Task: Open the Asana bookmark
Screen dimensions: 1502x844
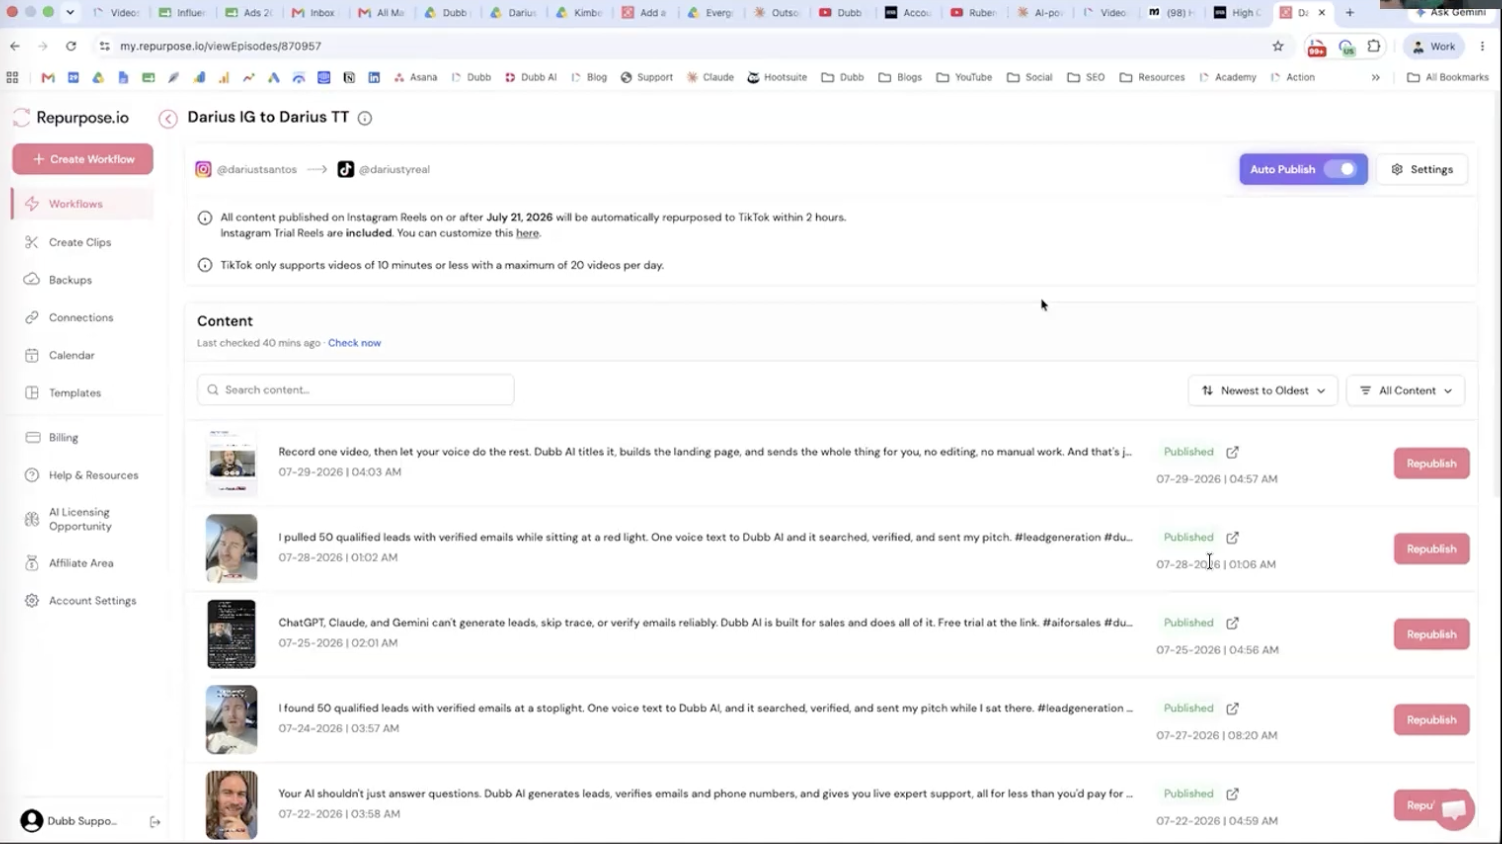Action: pos(416,77)
